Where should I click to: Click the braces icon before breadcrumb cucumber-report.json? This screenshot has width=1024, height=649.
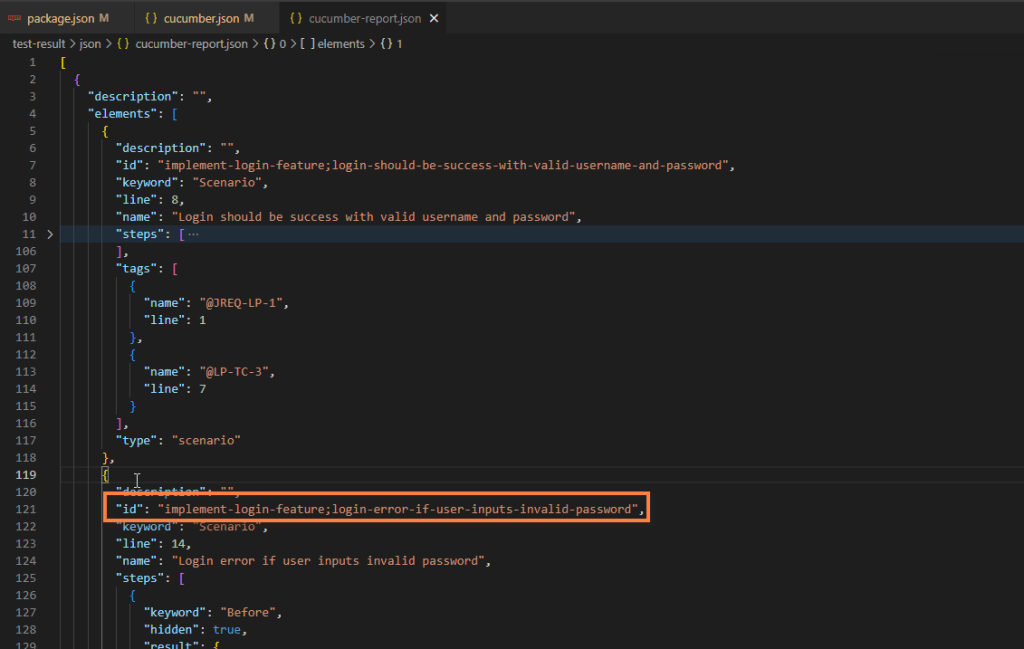coord(123,44)
